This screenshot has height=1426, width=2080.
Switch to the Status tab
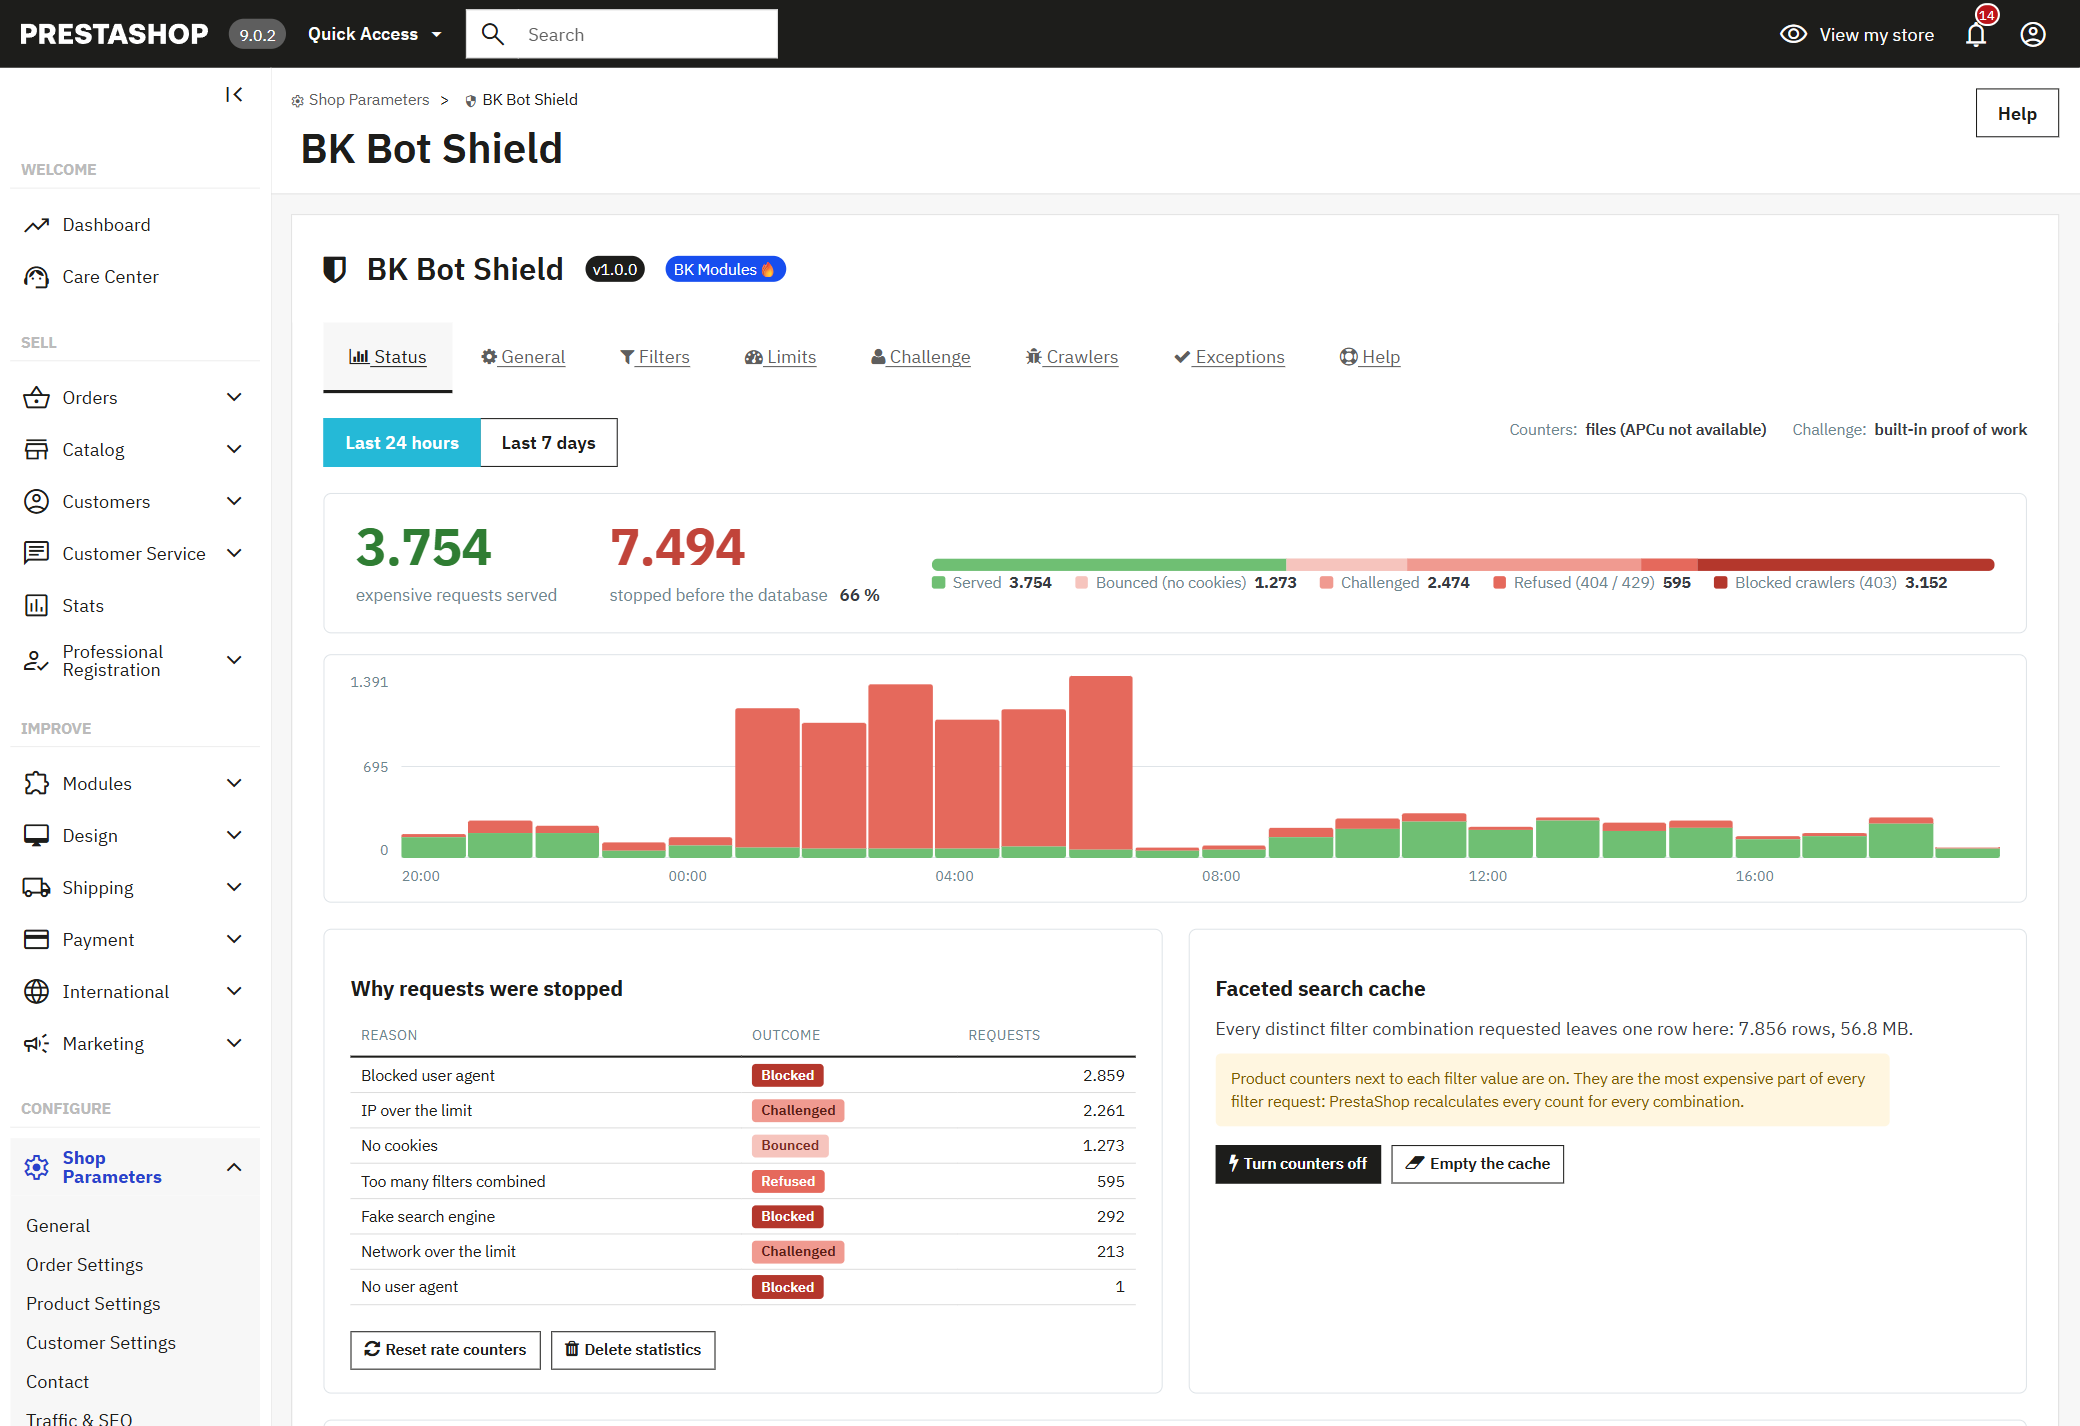click(x=388, y=357)
